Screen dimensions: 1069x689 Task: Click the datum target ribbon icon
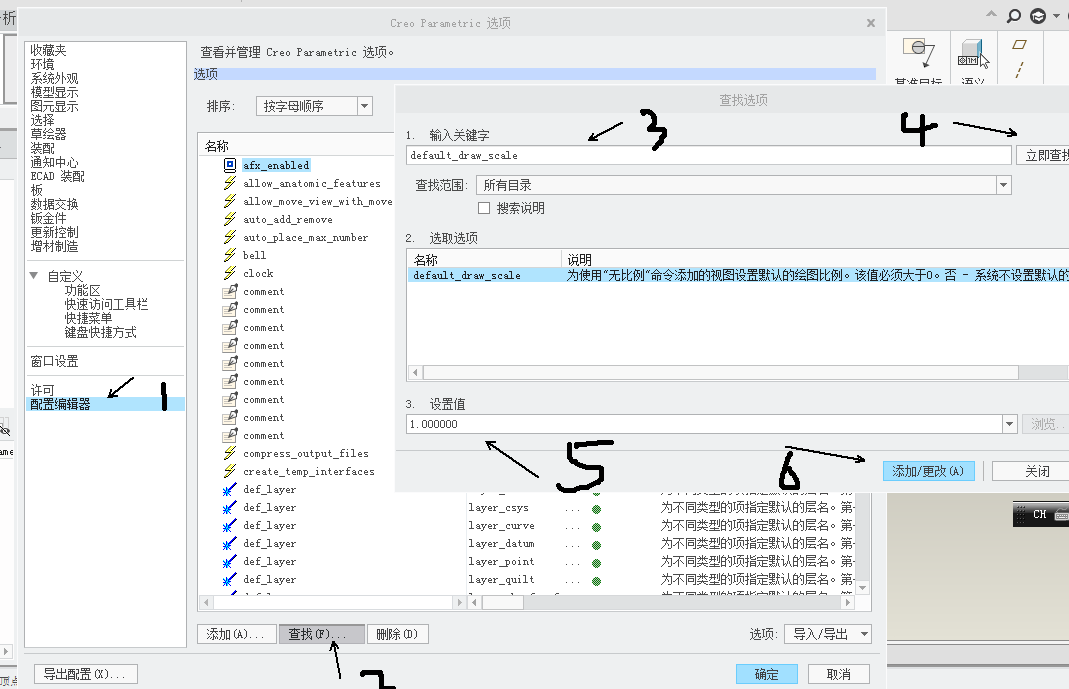pyautogui.click(x=919, y=52)
